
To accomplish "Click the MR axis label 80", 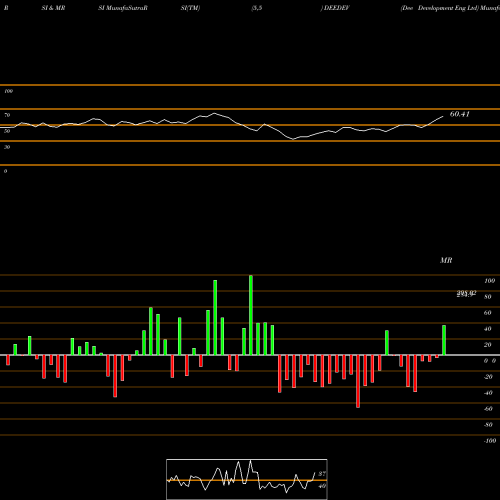I will [x=488, y=297].
